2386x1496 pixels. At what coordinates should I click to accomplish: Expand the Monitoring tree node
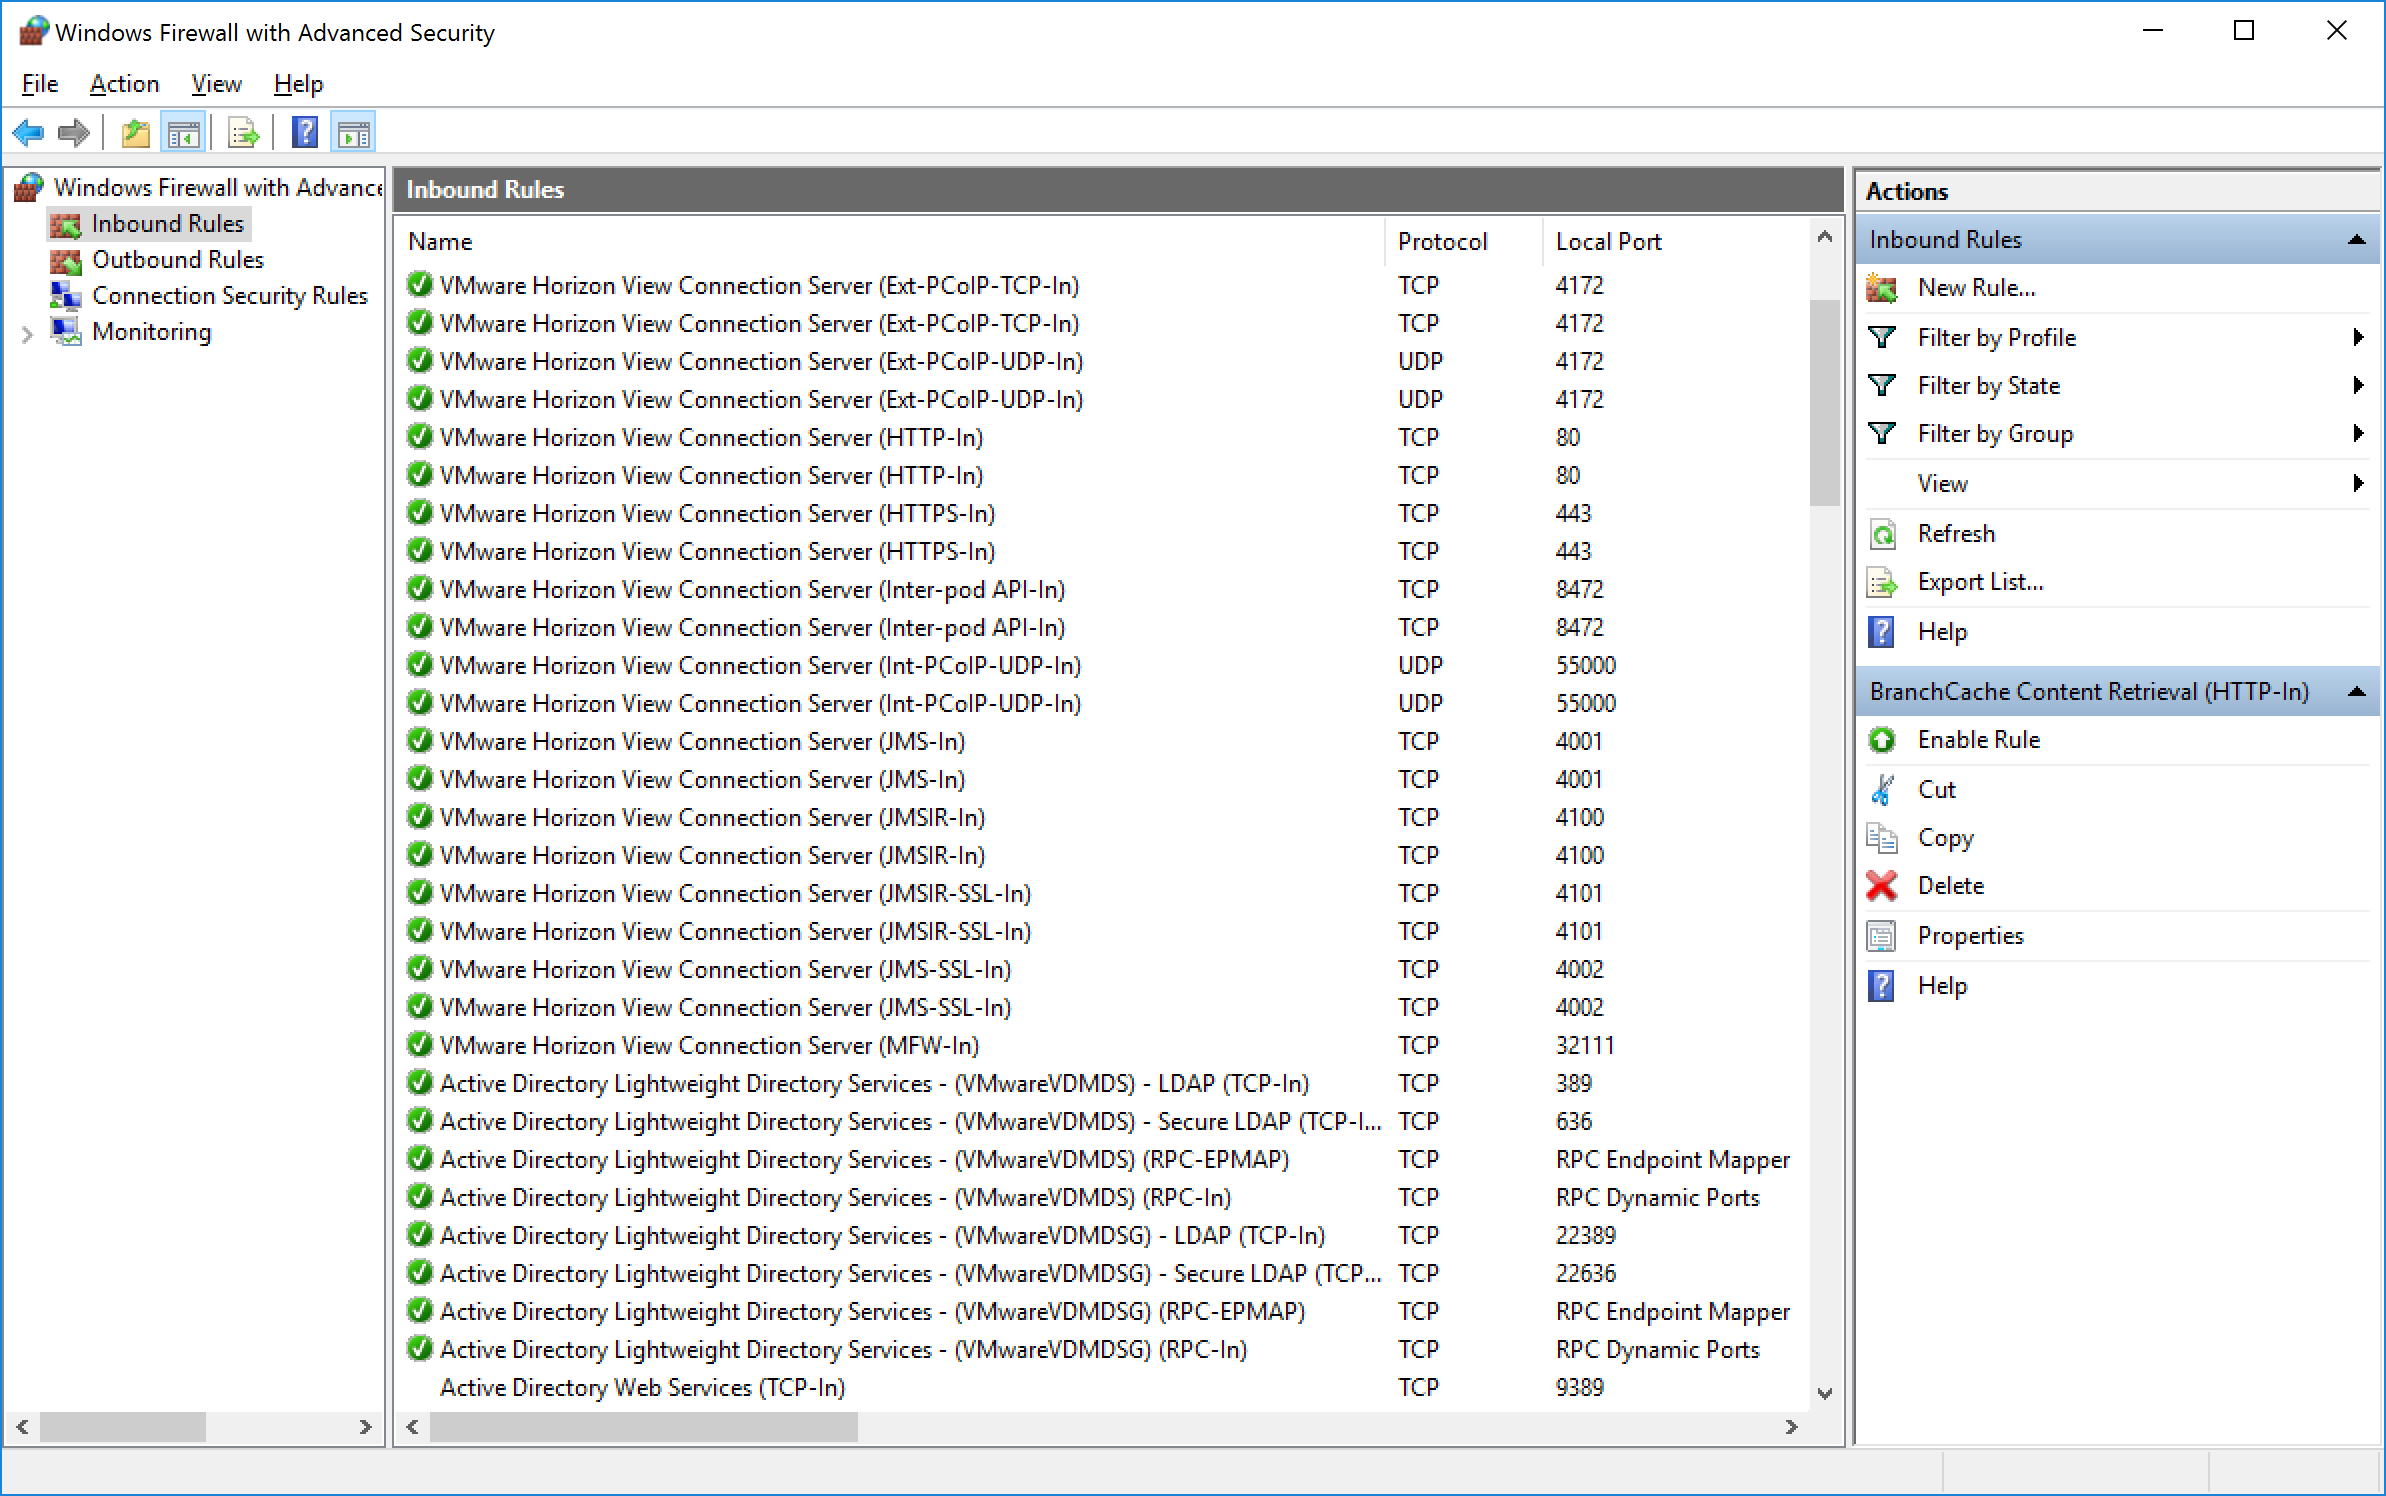click(x=27, y=334)
